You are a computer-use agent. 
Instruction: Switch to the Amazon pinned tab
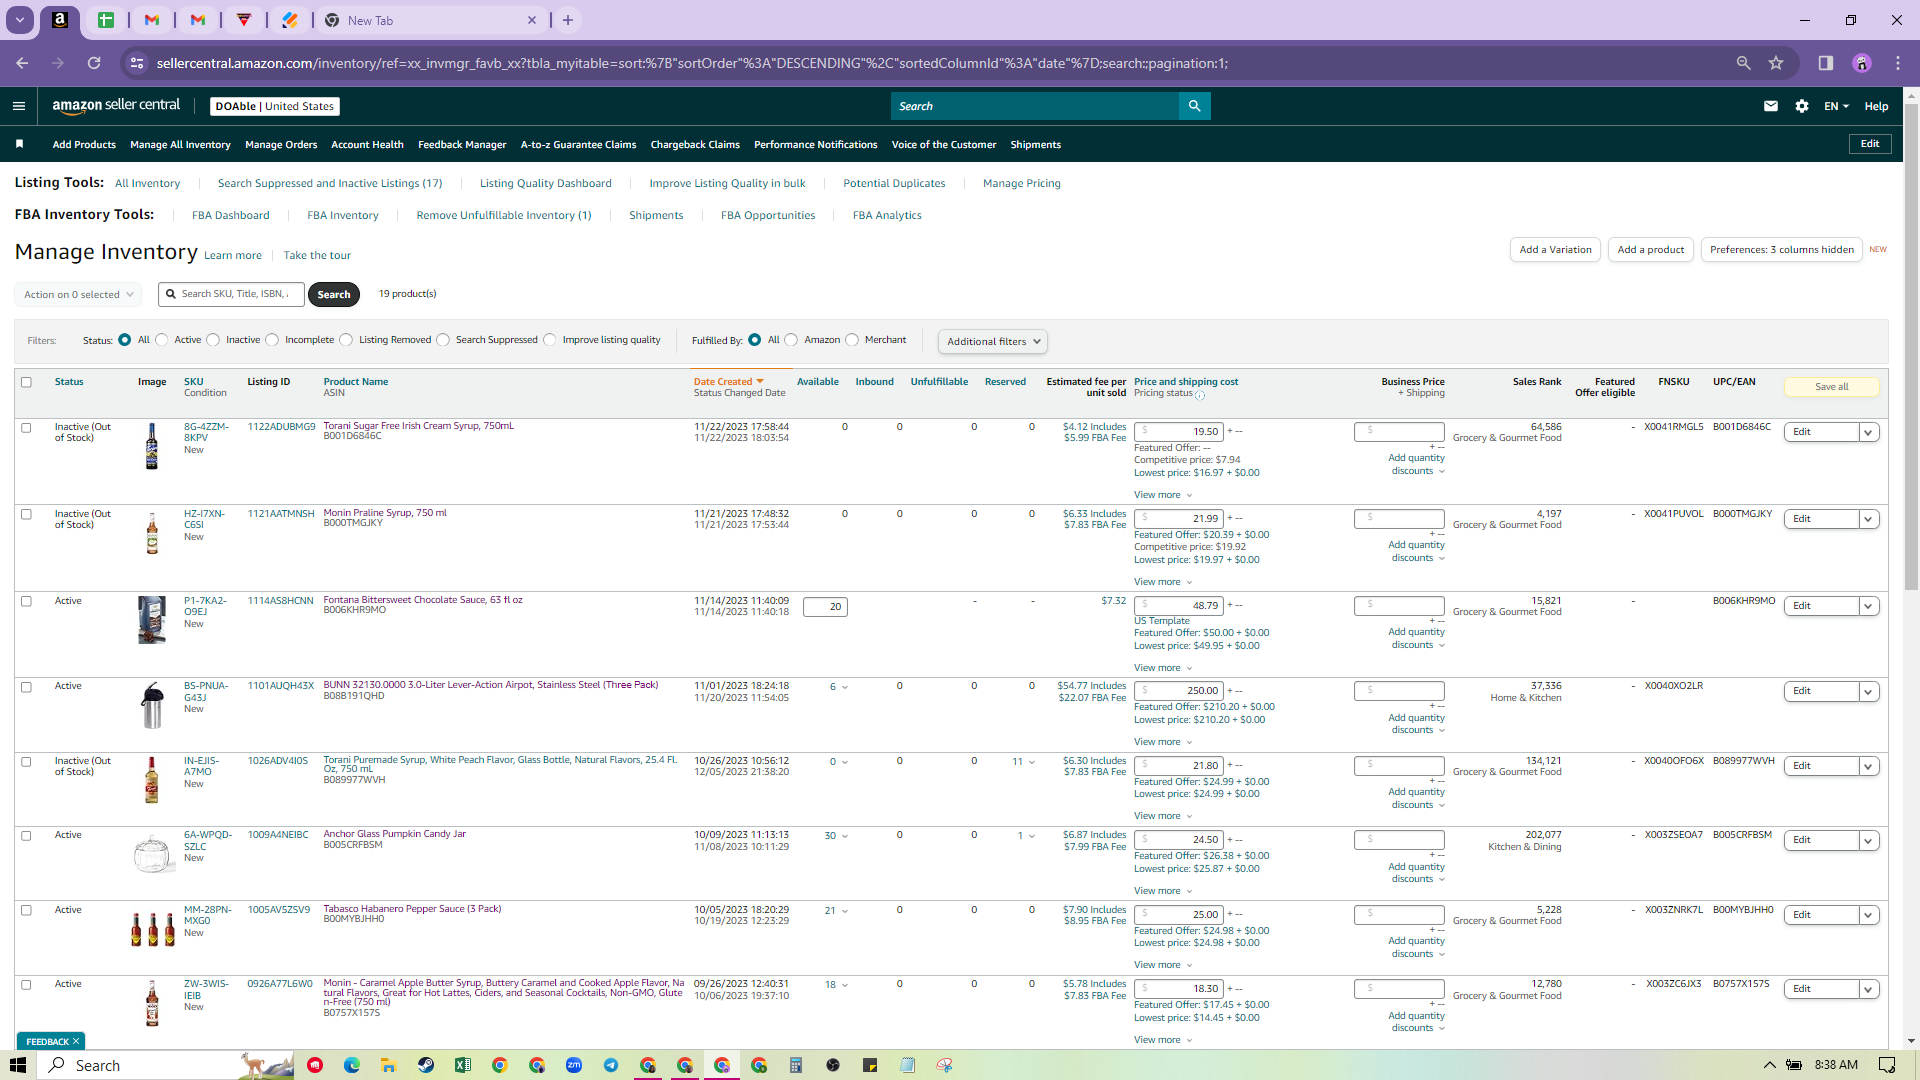tap(60, 20)
